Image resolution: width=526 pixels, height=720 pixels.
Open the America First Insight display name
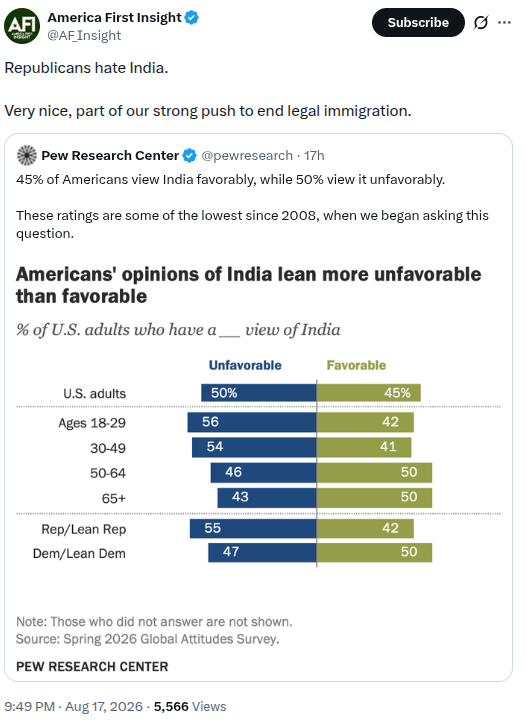tap(115, 17)
